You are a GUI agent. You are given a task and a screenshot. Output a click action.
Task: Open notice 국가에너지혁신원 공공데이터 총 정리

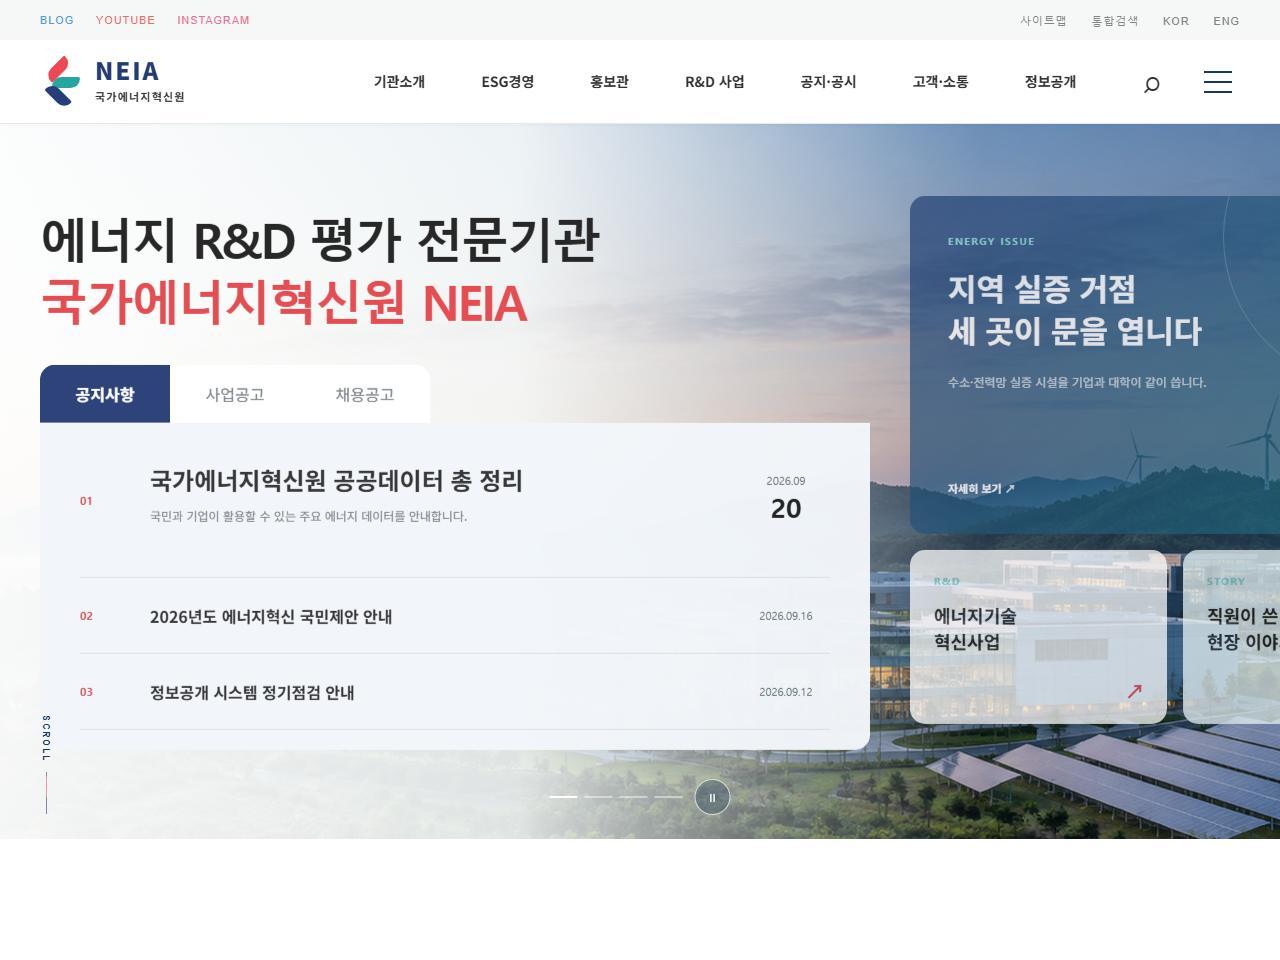(x=336, y=481)
